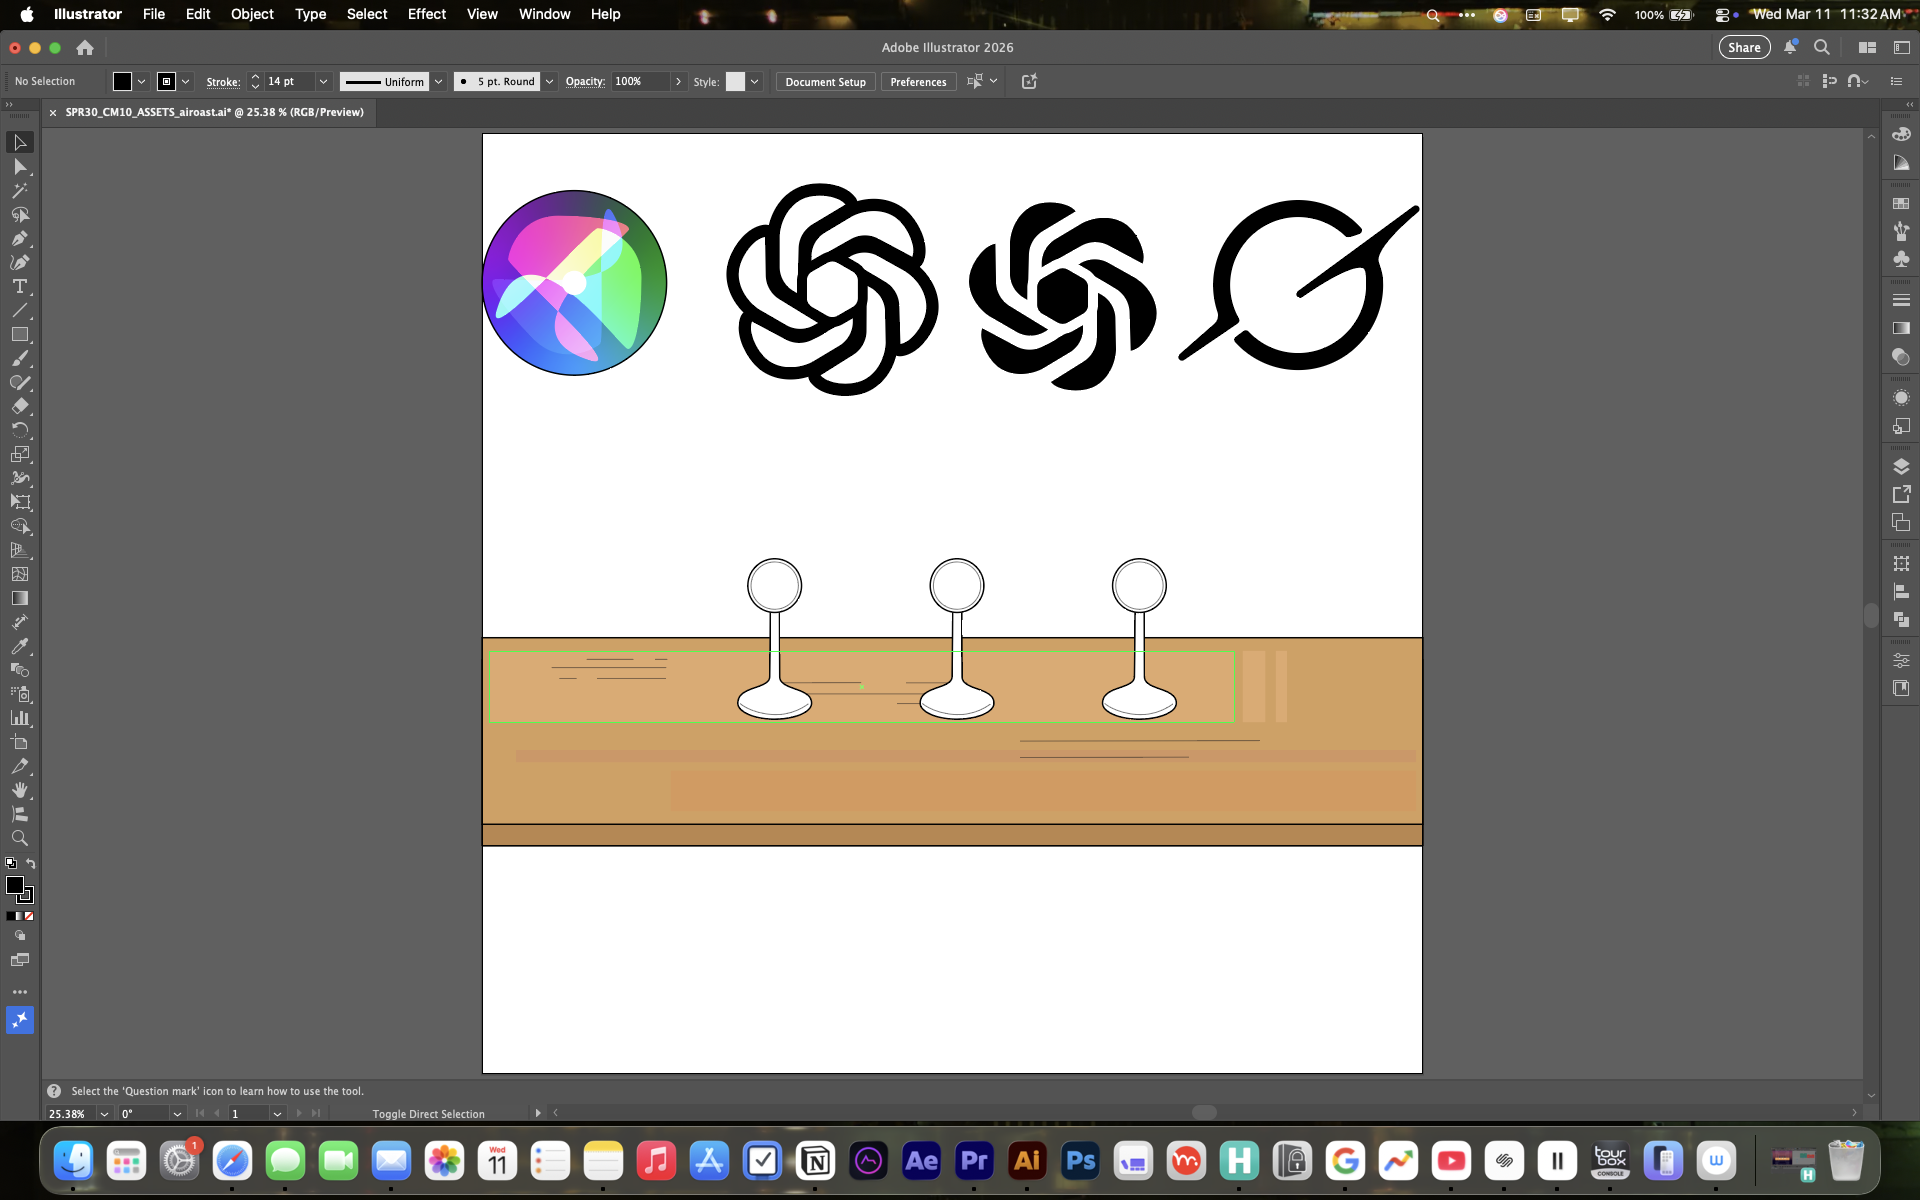This screenshot has width=1920, height=1200.
Task: Set paint to None via slashed box
Action: [29, 916]
